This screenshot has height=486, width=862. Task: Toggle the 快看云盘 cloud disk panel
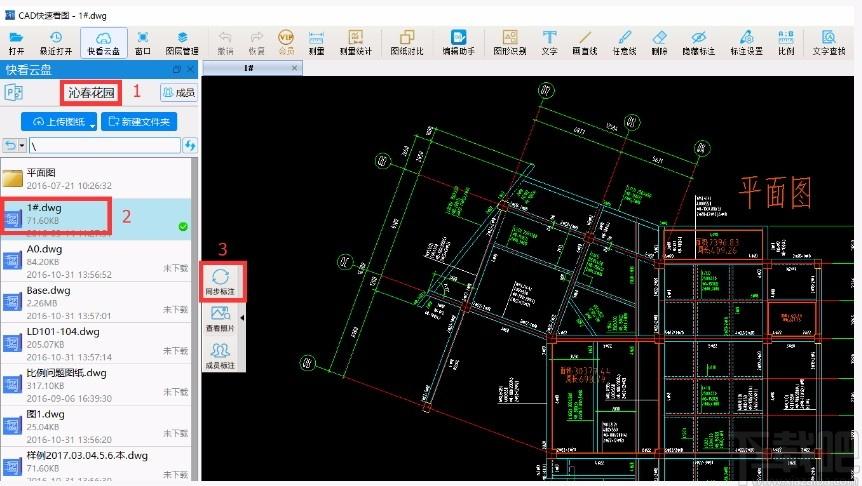104,42
